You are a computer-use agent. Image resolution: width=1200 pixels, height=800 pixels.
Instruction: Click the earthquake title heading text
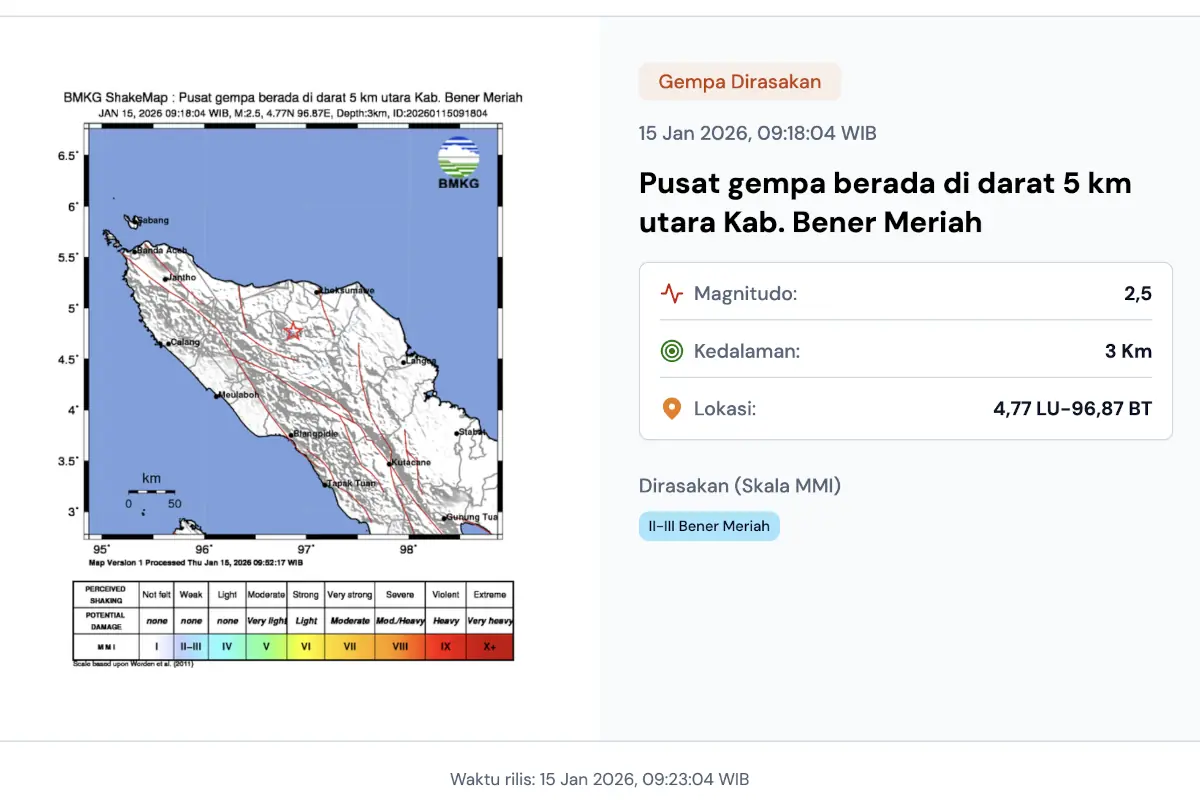[x=885, y=203]
